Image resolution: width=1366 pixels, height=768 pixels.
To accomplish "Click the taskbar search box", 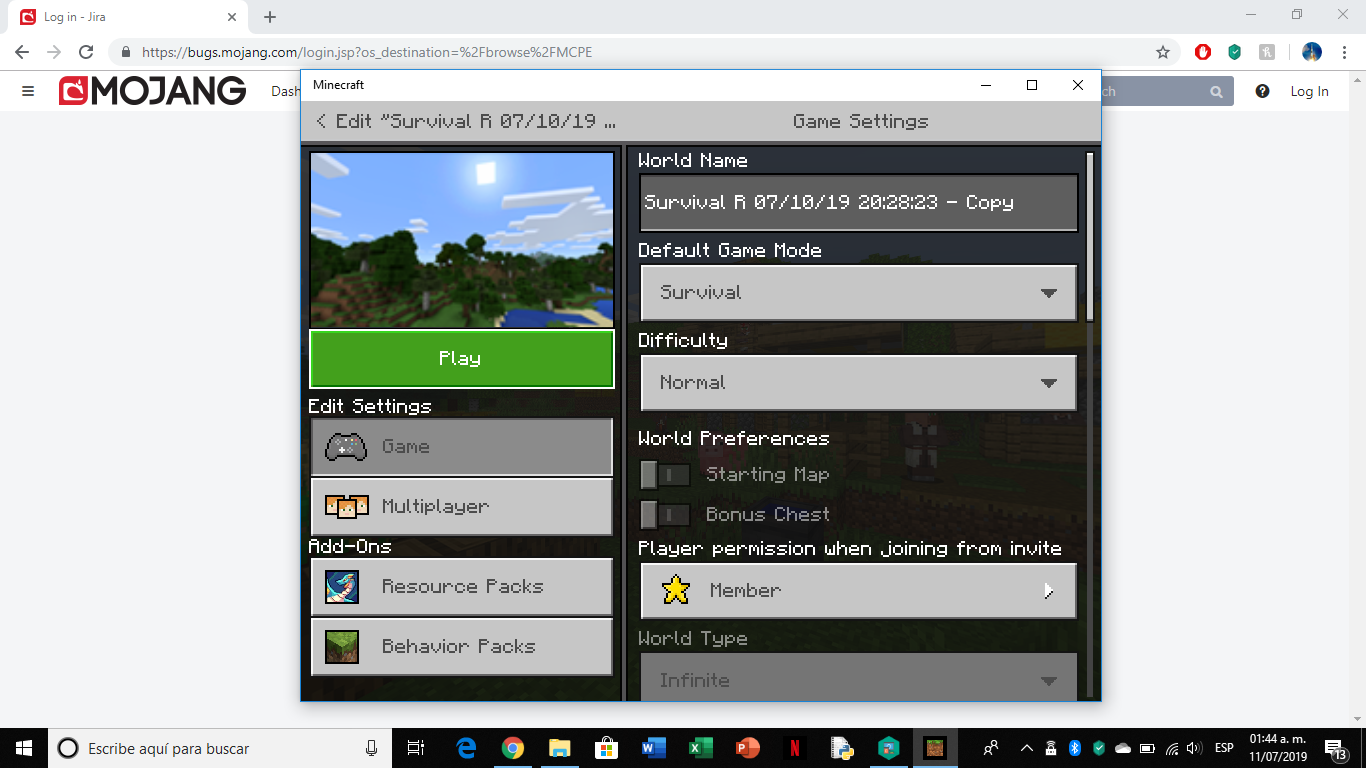I will pyautogui.click(x=222, y=748).
